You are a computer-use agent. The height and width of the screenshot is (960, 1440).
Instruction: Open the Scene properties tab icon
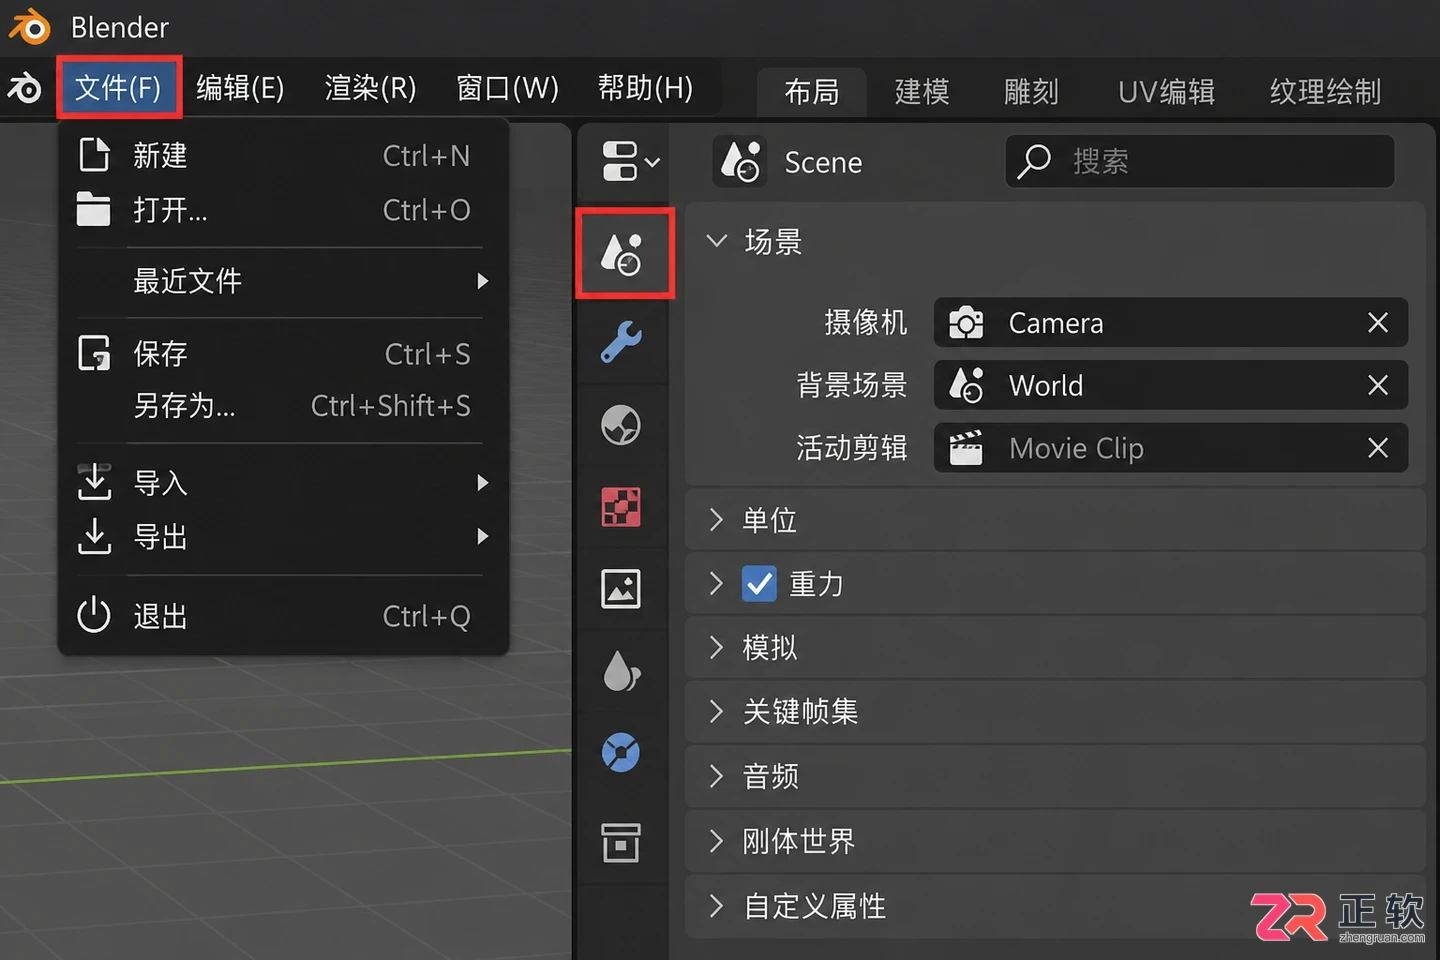point(622,253)
